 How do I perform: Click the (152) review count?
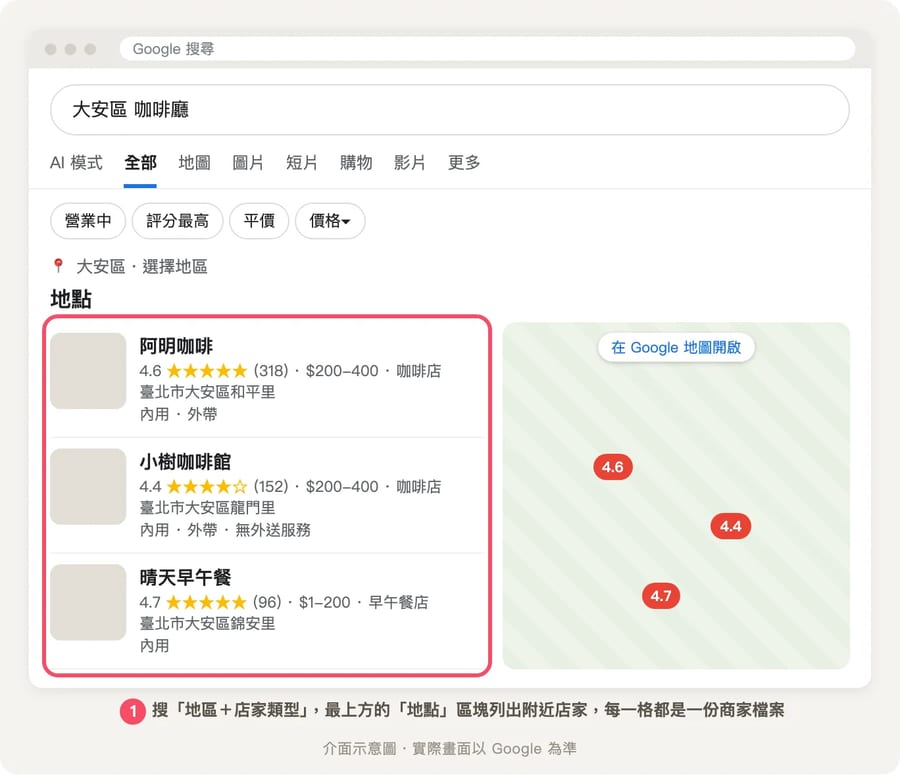271,487
